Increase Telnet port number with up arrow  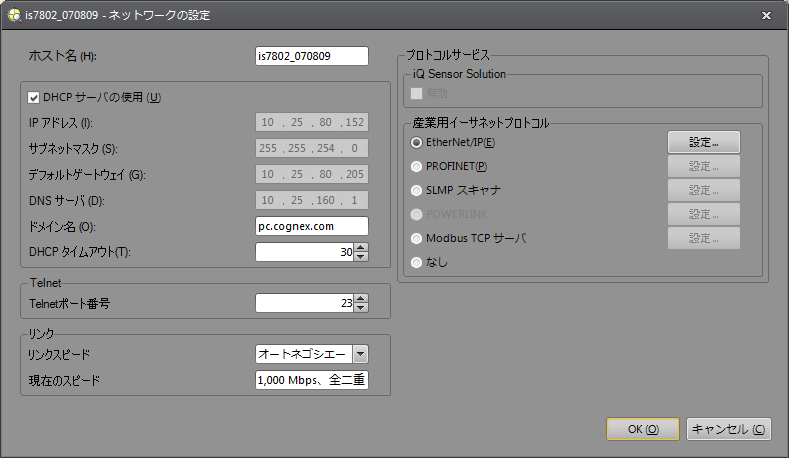tap(361, 298)
